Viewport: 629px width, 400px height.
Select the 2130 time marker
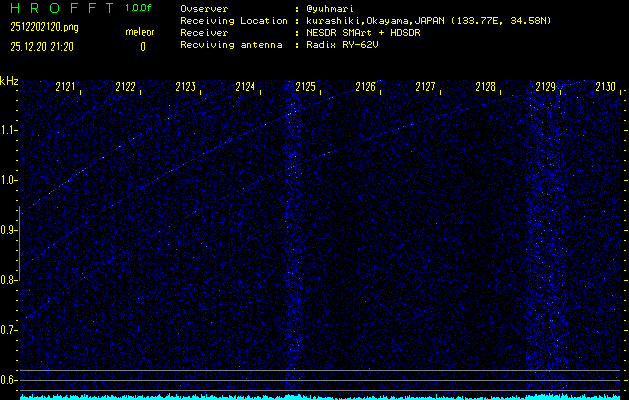[604, 88]
